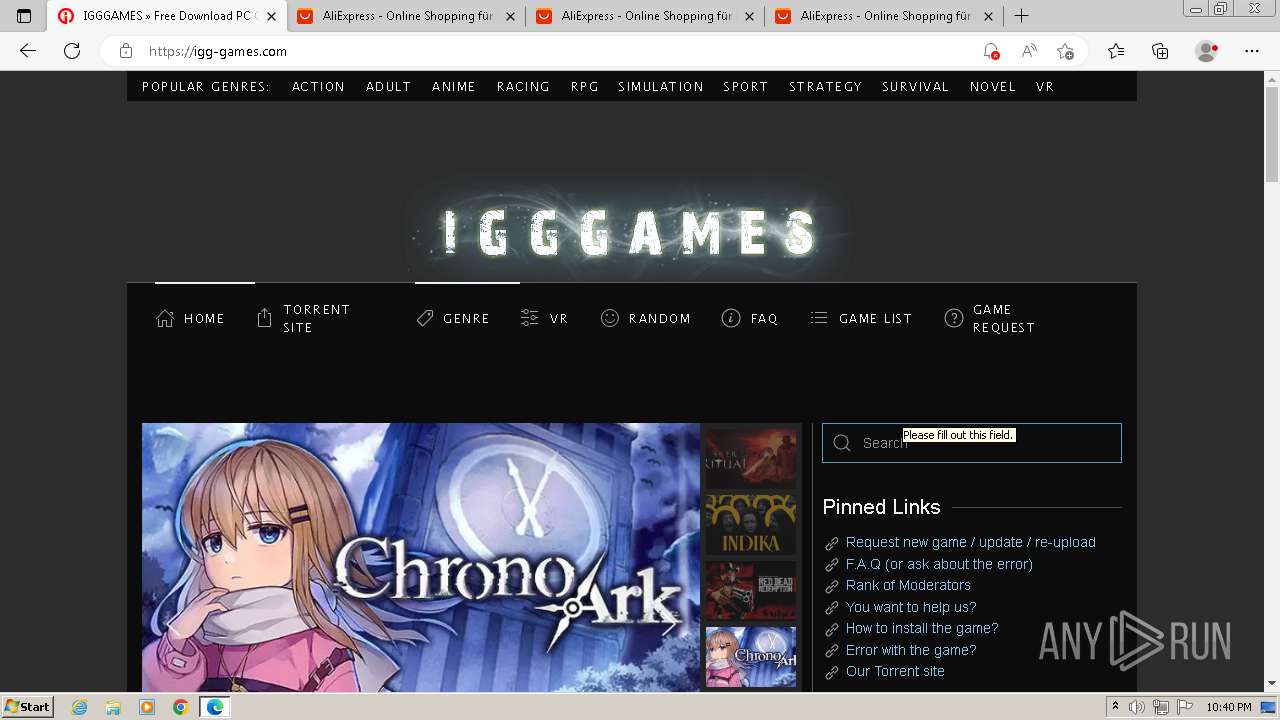Open GAME LIST nav item
Viewport: 1280px width, 720px height.
[x=861, y=318]
